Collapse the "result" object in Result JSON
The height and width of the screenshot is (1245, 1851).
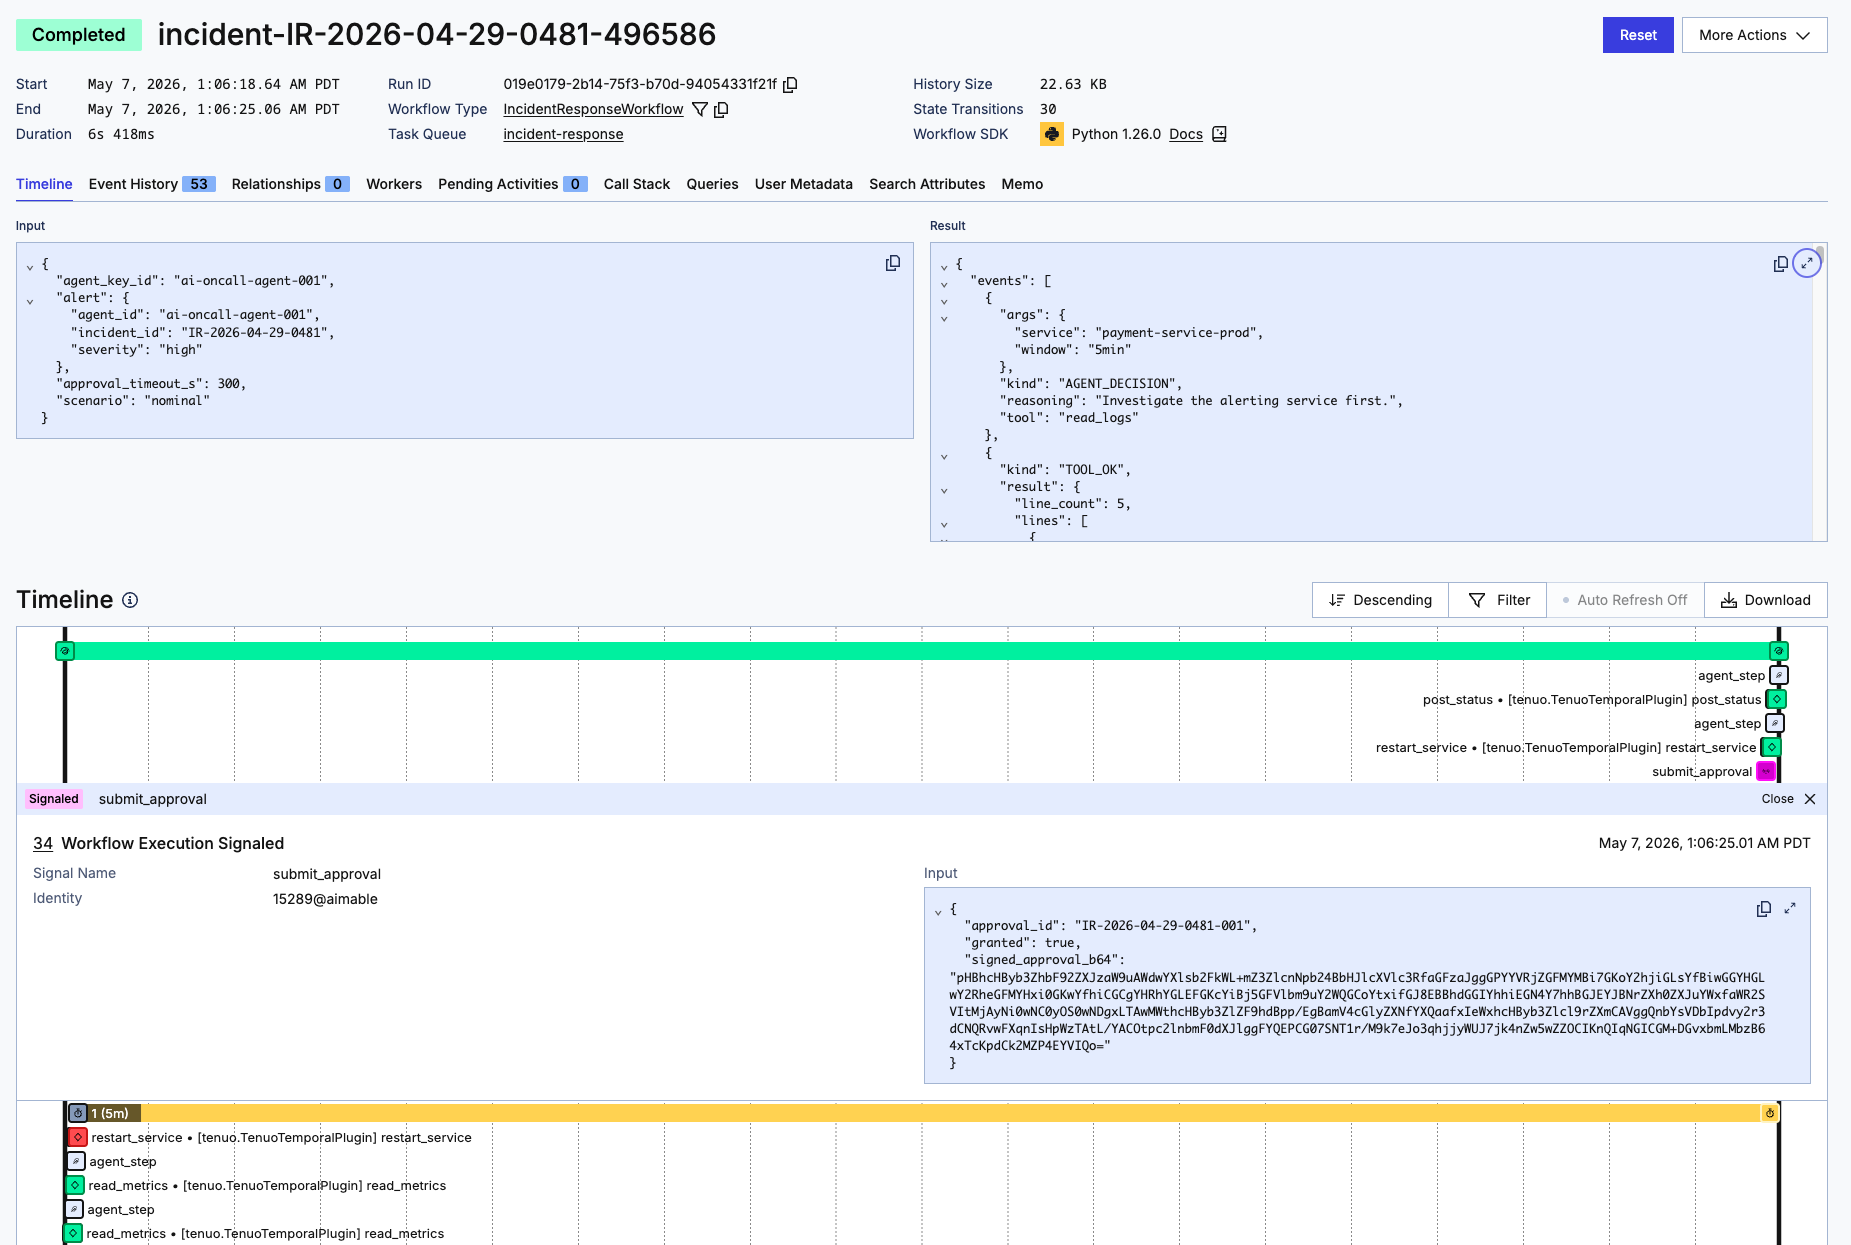pos(944,490)
